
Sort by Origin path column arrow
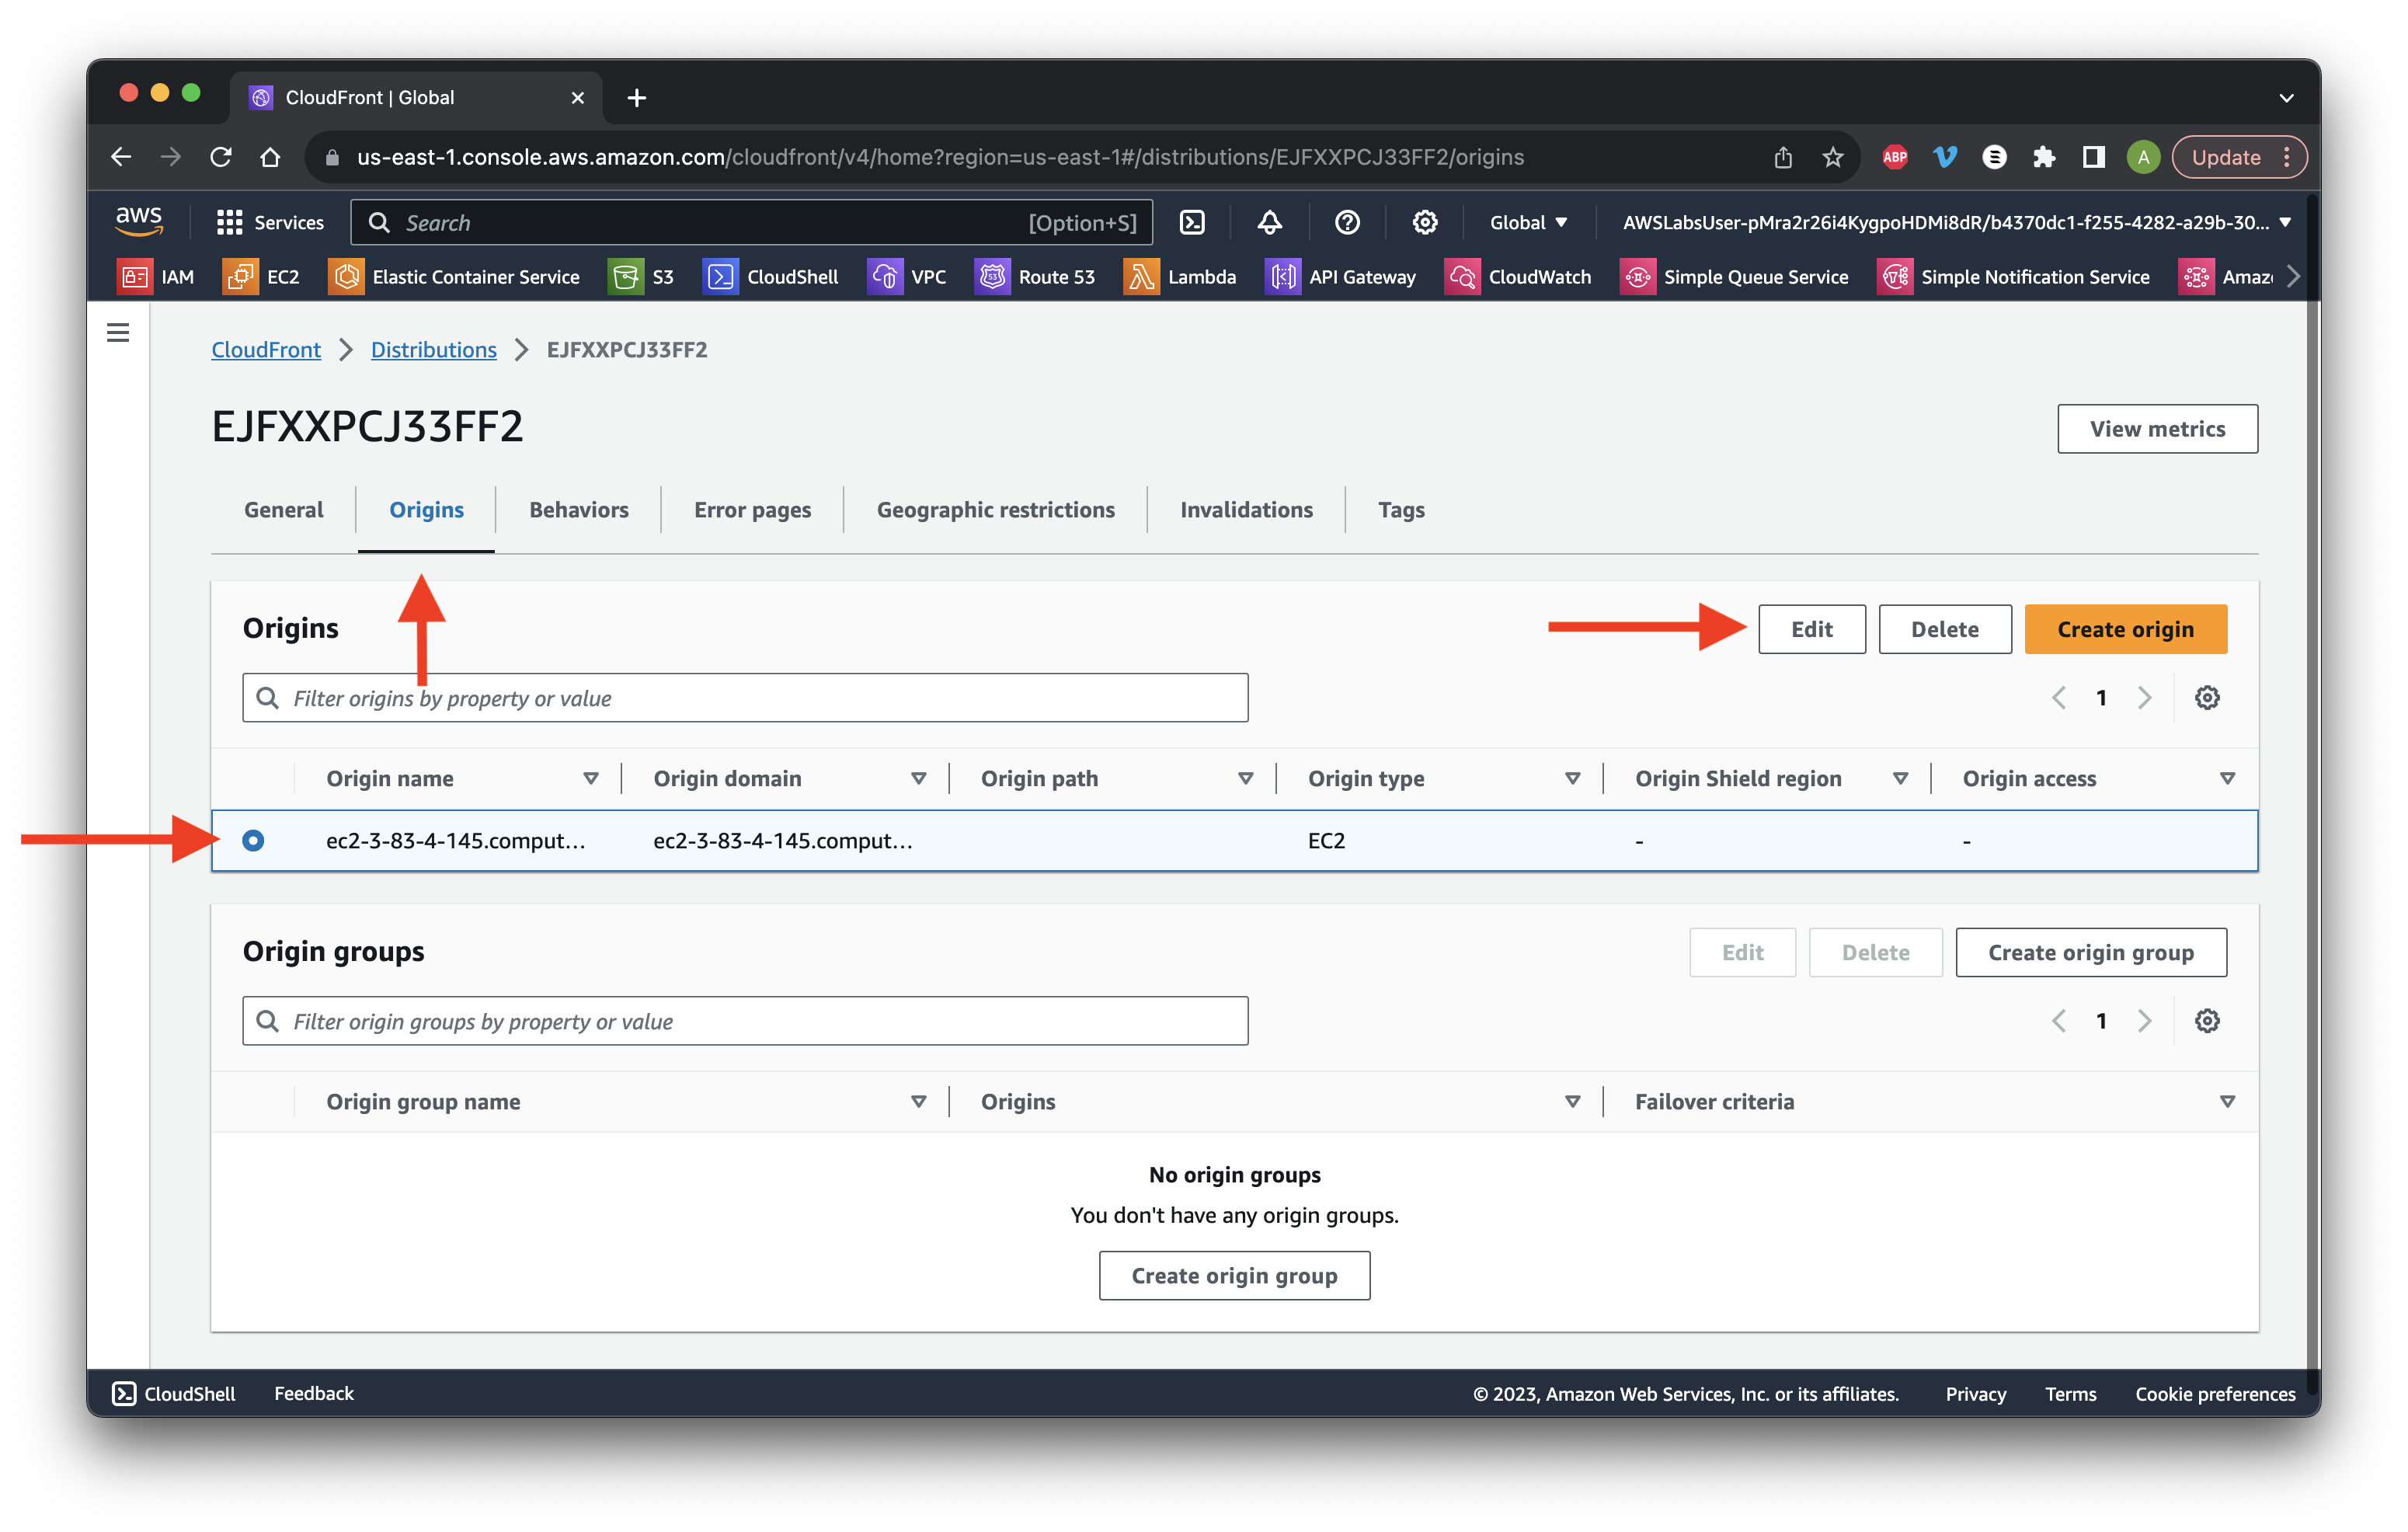(x=1245, y=778)
